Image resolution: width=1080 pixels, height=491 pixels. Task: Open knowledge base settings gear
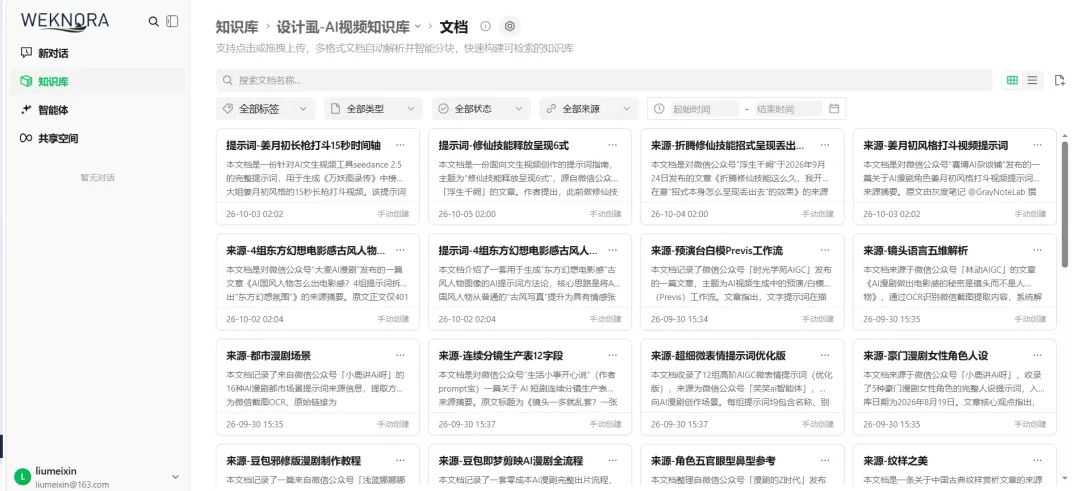510,26
